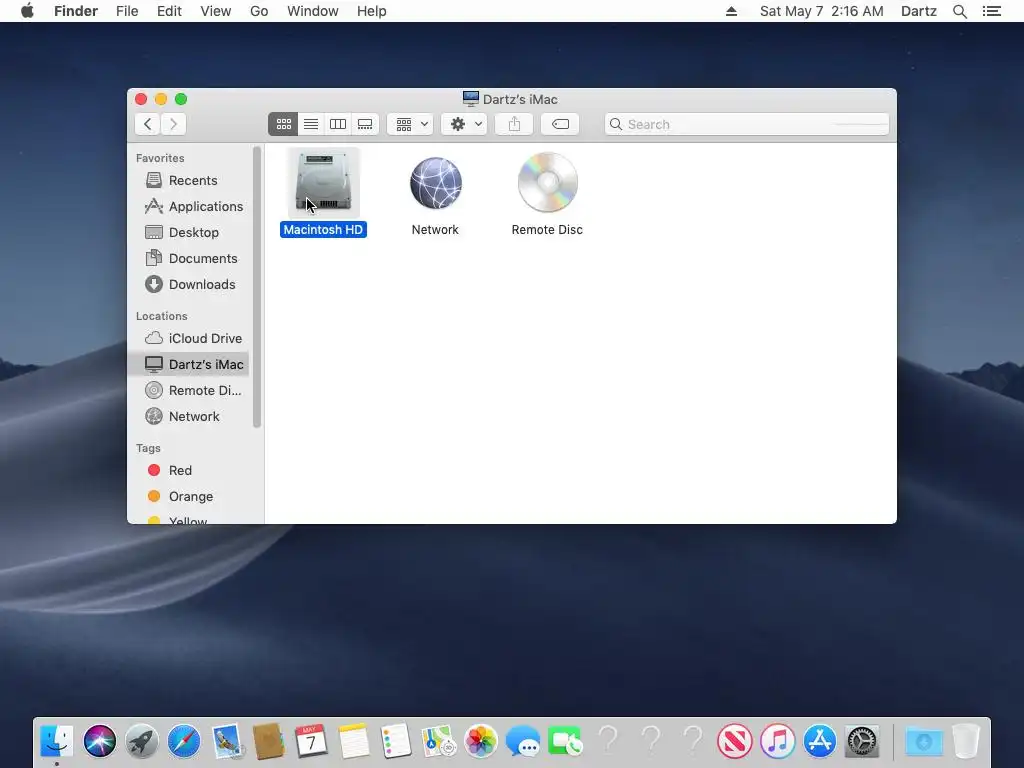Open Finder from the Dock
This screenshot has width=1024, height=768.
click(x=57, y=741)
